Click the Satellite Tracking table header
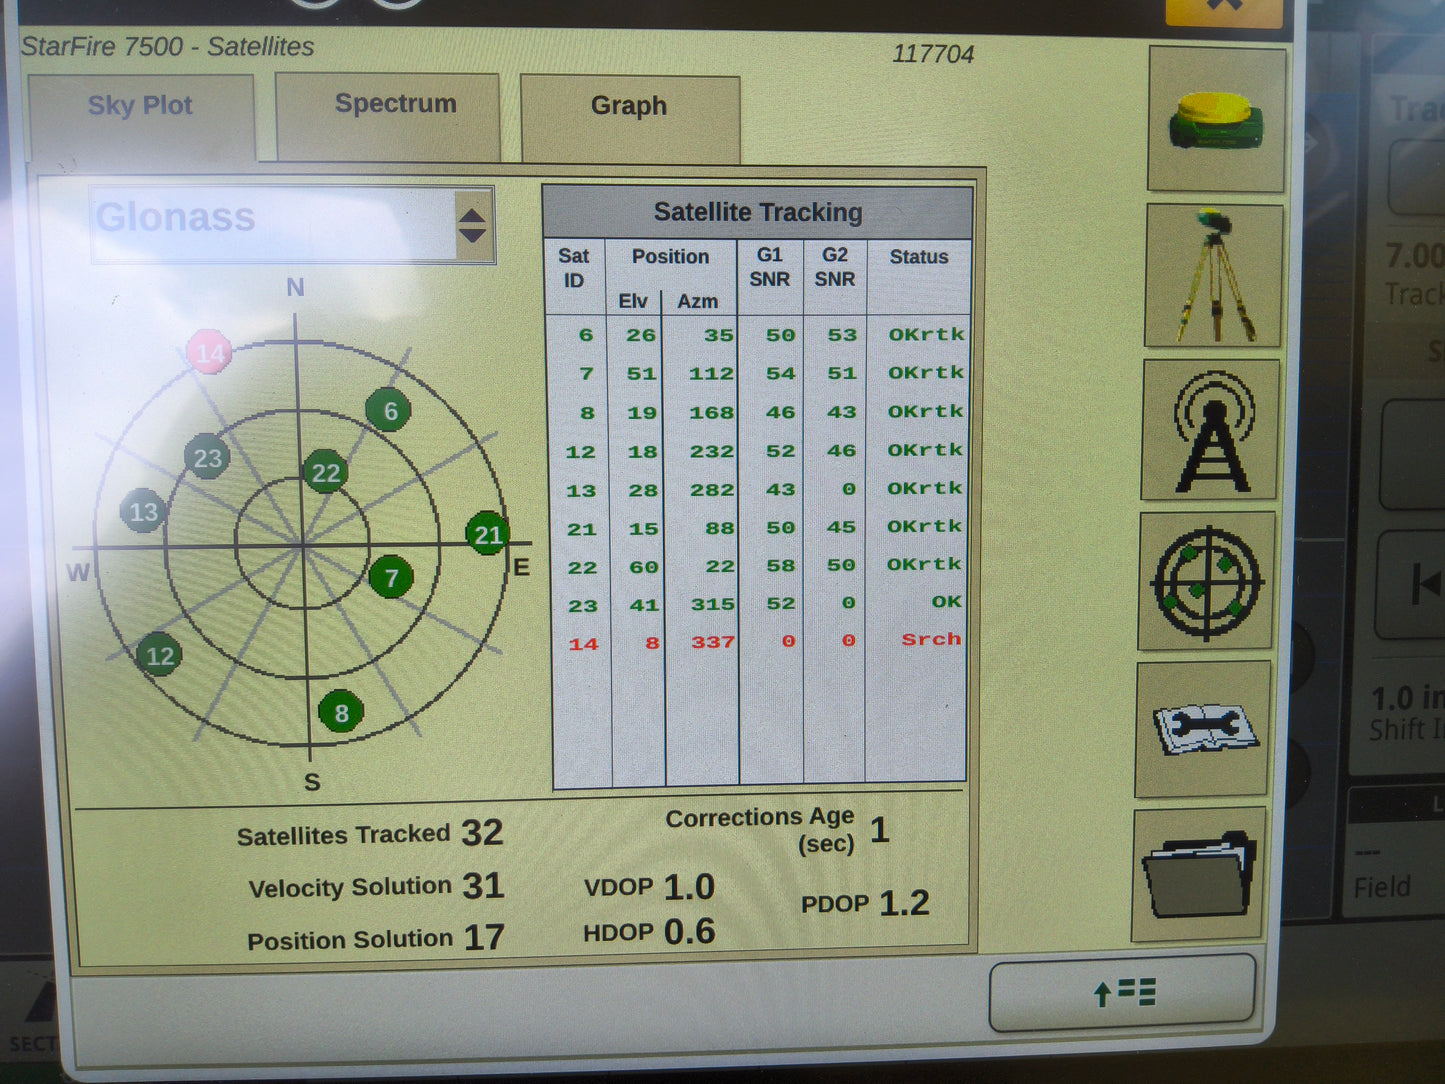This screenshot has height=1084, width=1445. point(758,212)
